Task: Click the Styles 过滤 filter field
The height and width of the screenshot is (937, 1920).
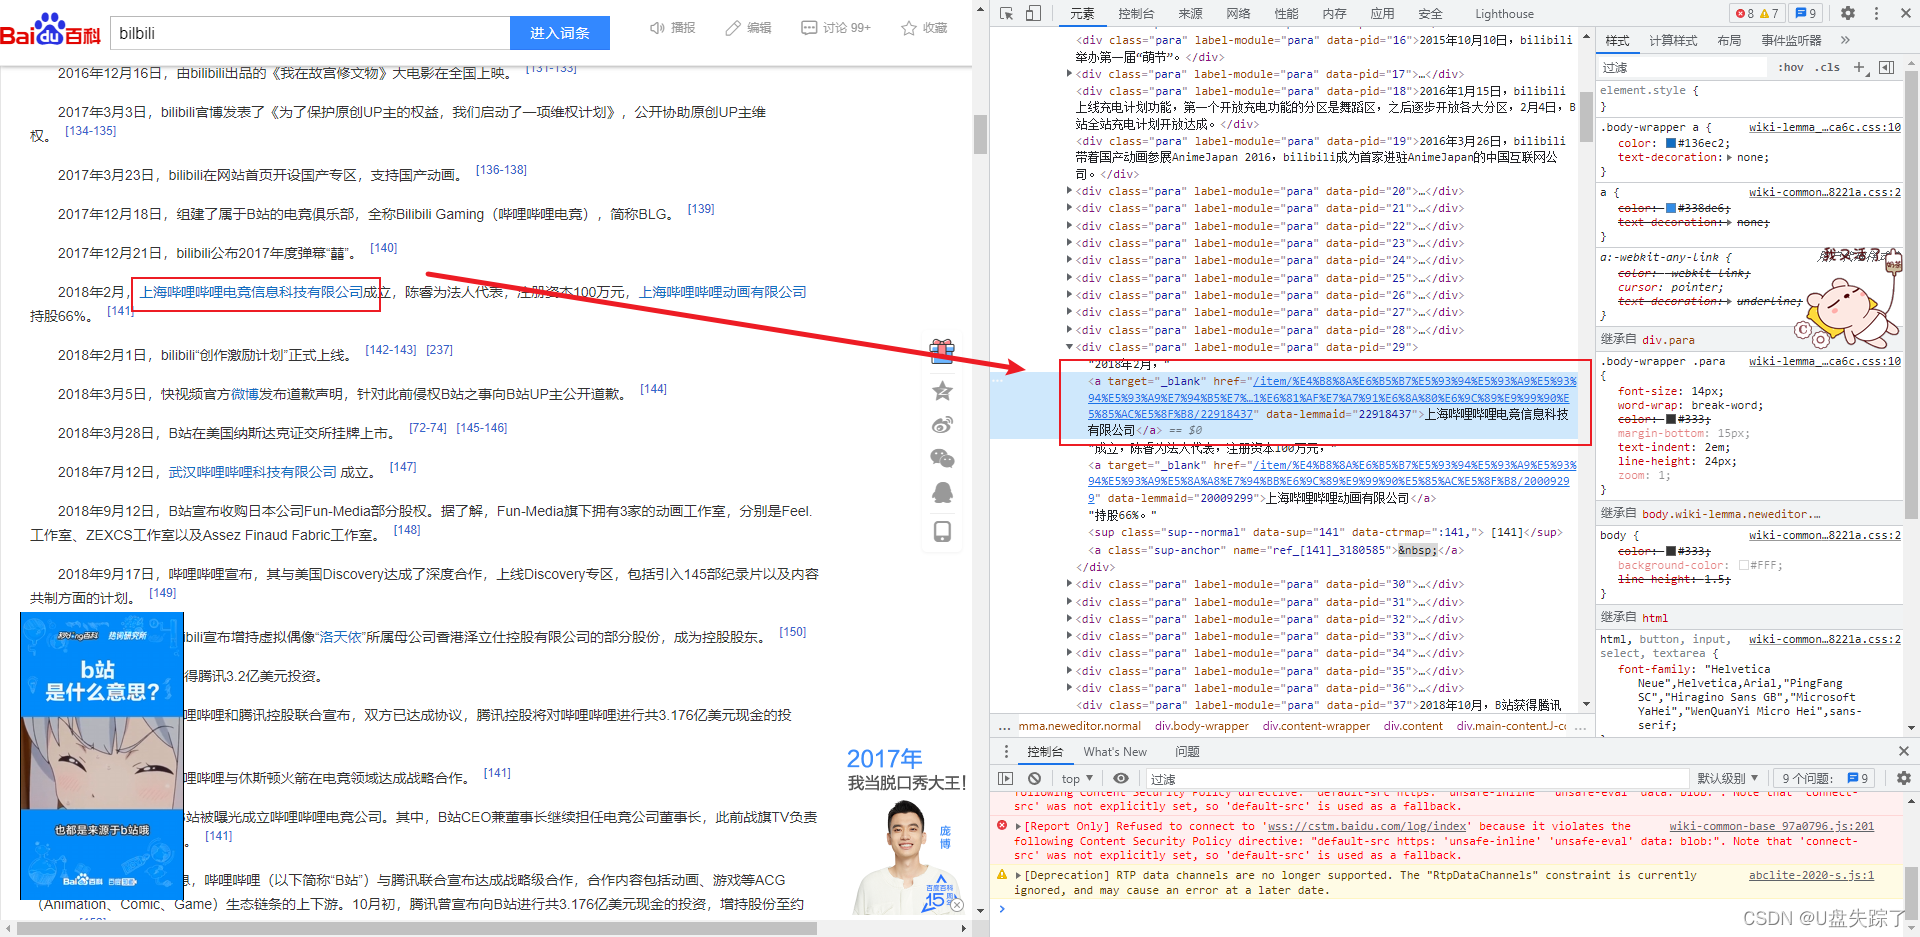Action: [x=1682, y=68]
